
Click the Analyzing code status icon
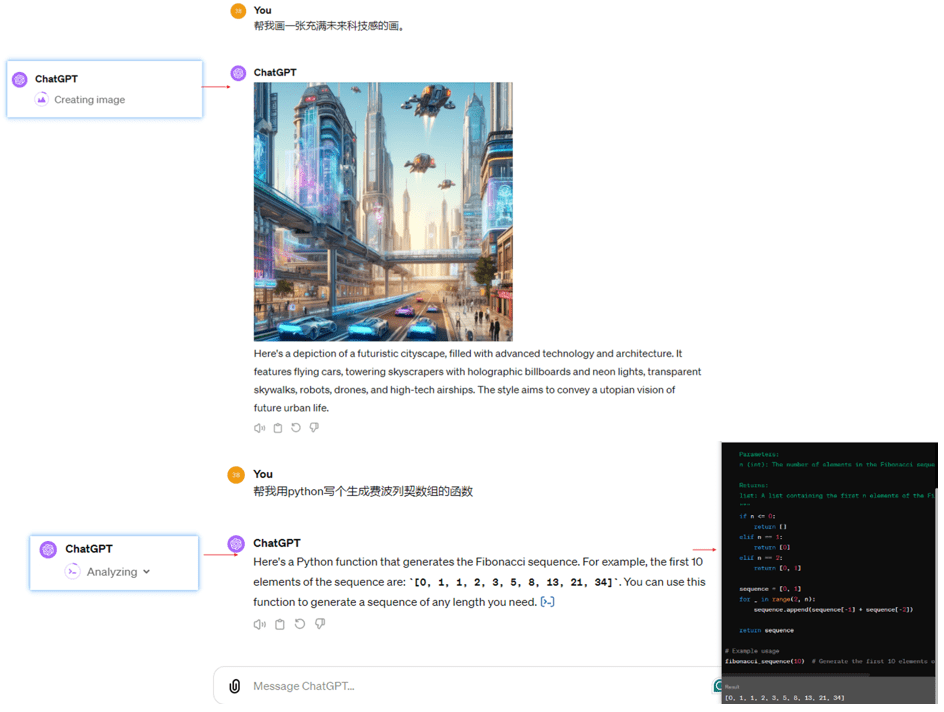[72, 572]
